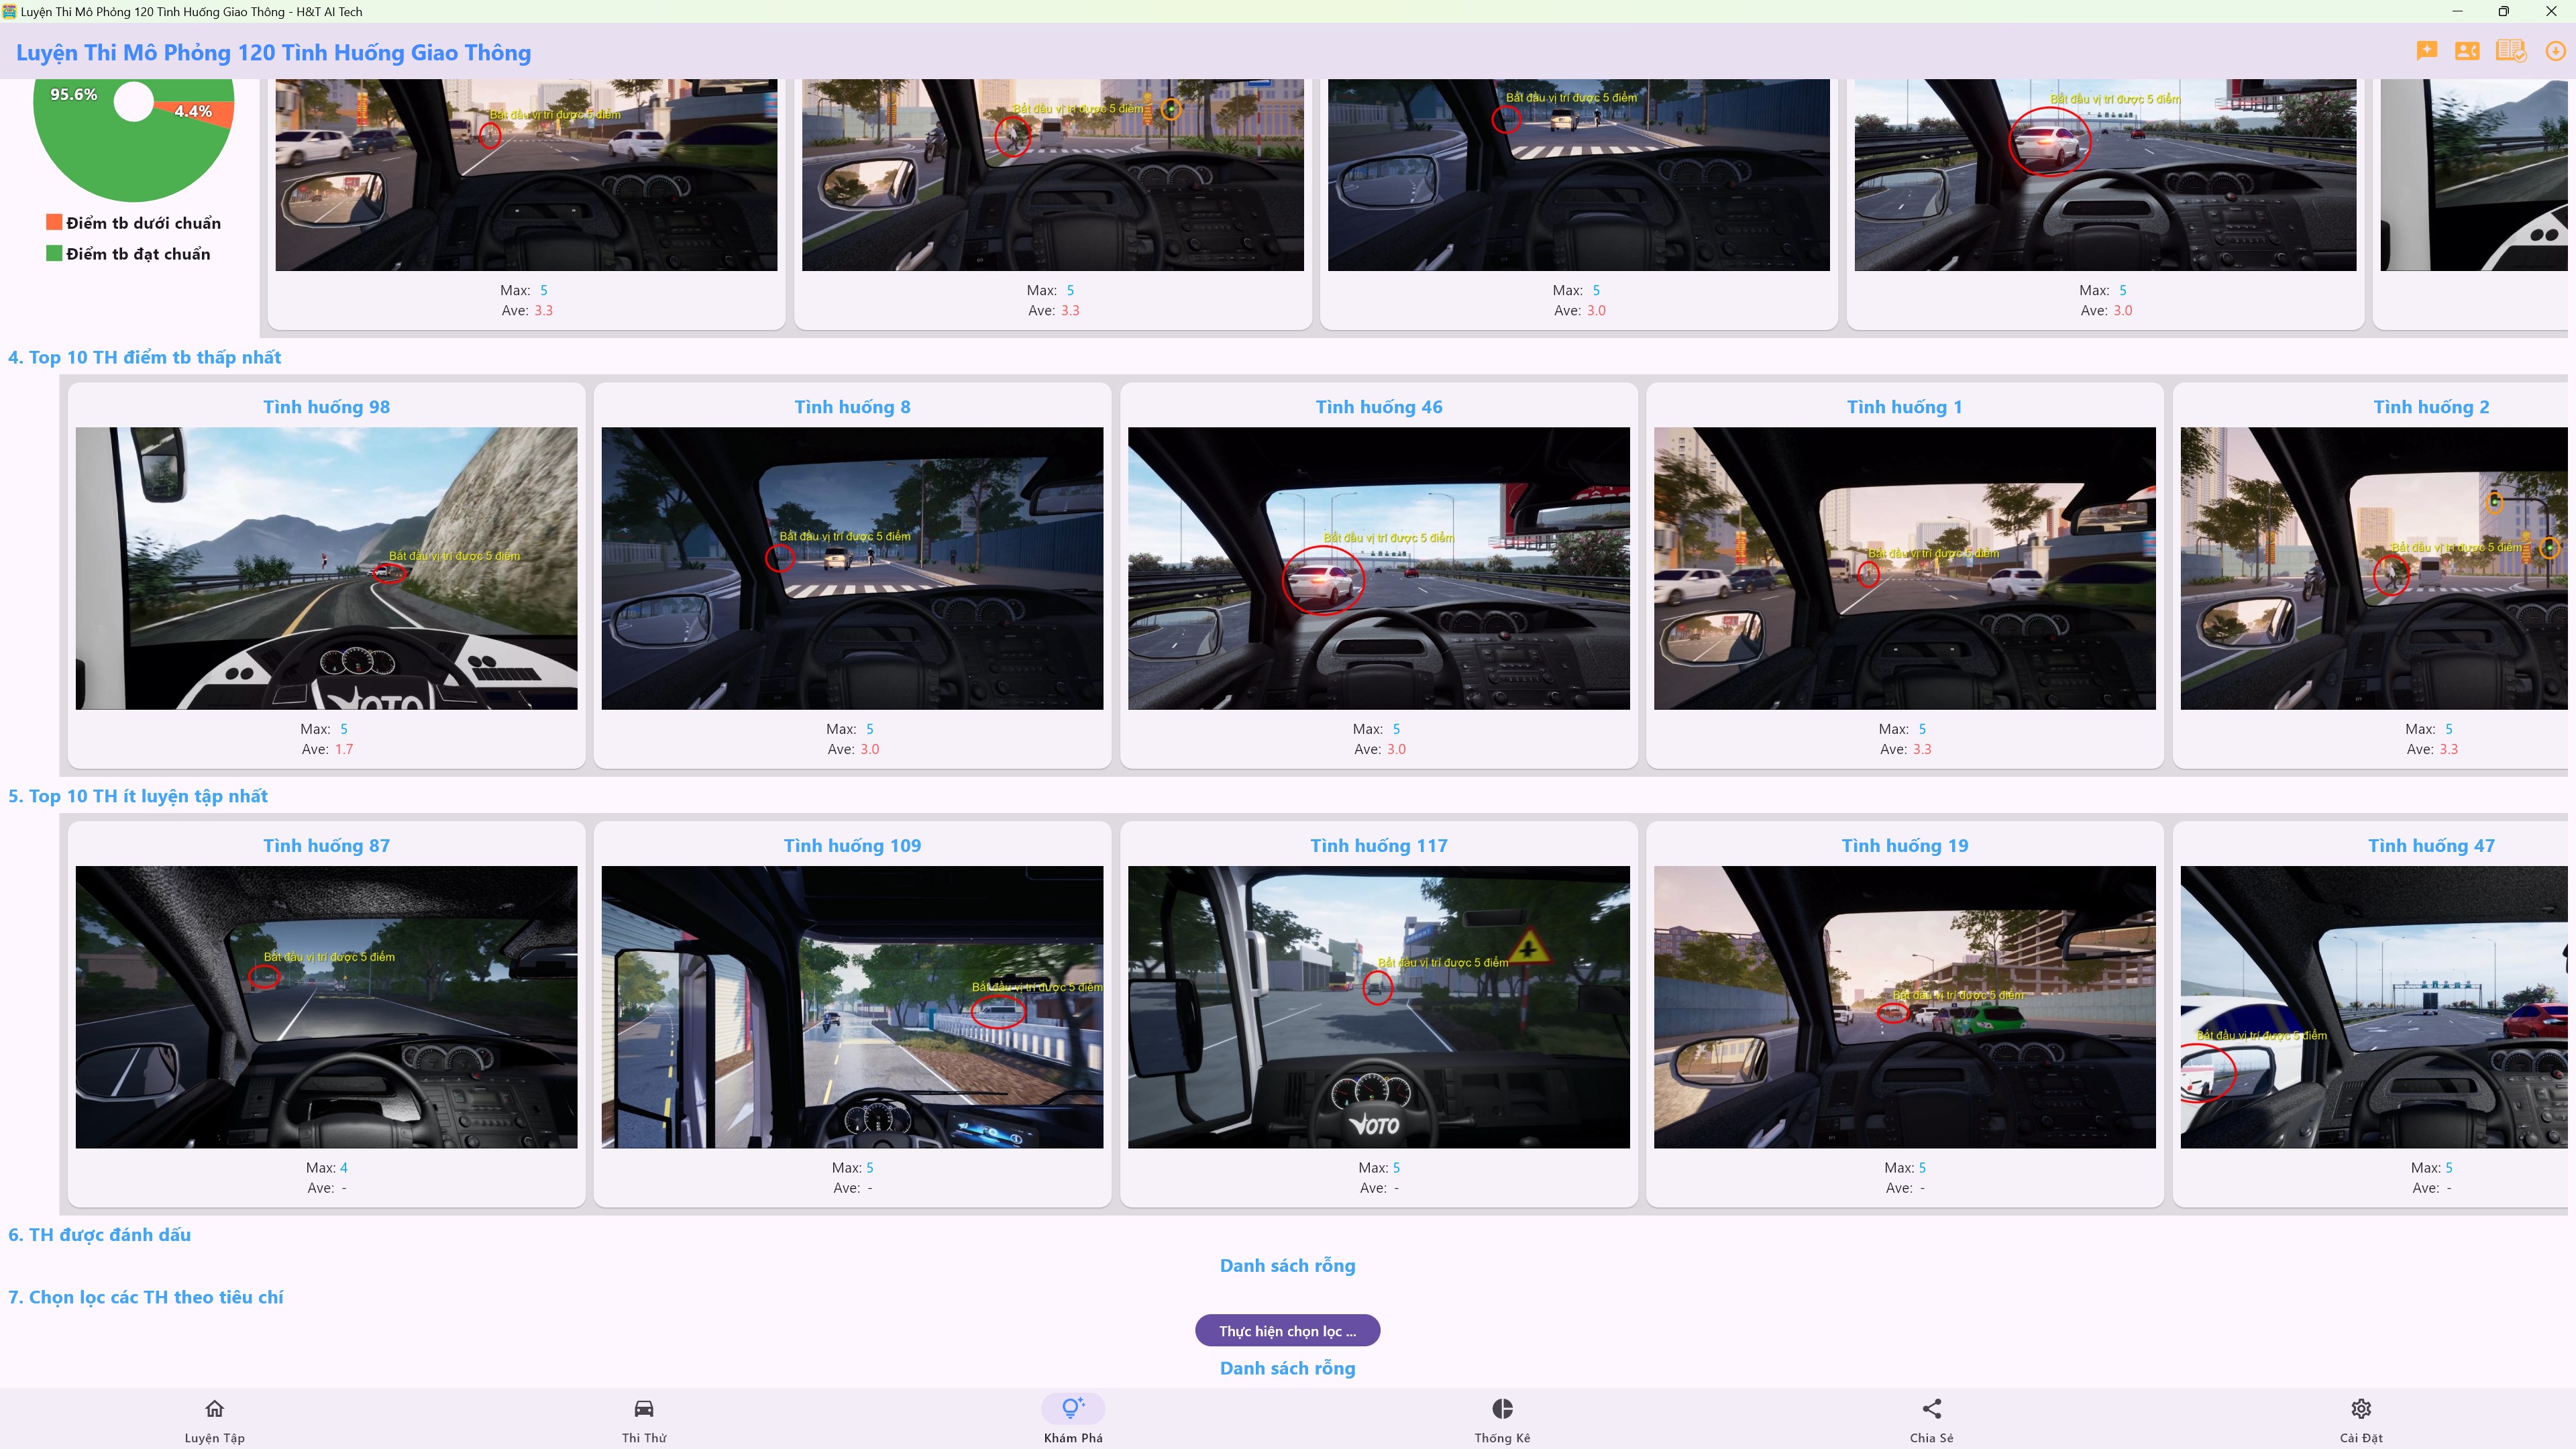2576x1449 pixels.
Task: Open the Tình huống 87 night-driving thumbnail
Action: coord(326,1007)
